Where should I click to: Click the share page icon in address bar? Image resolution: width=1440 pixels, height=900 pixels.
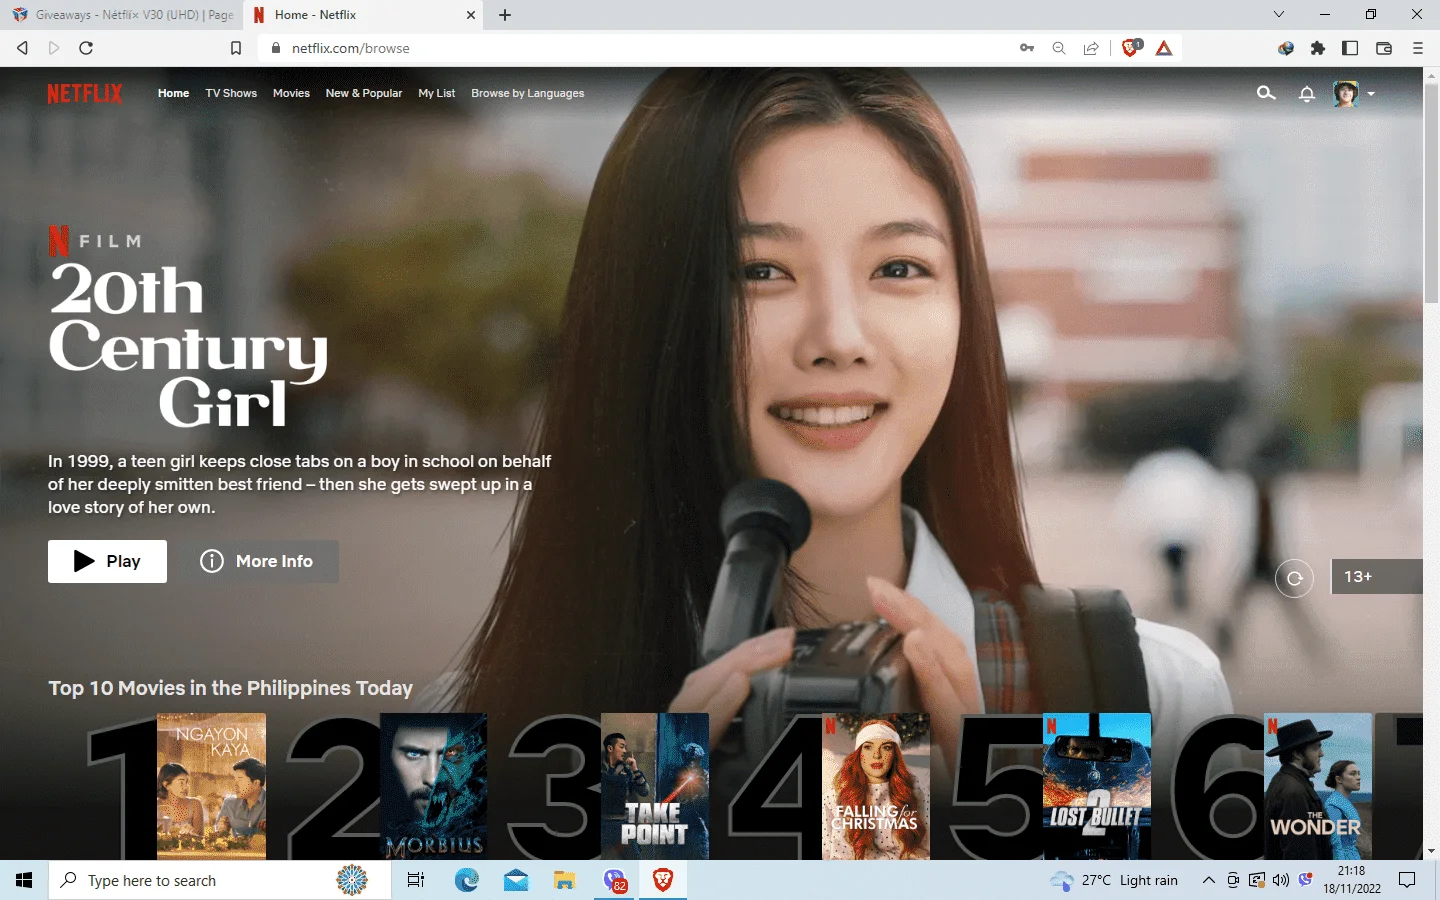click(1091, 48)
